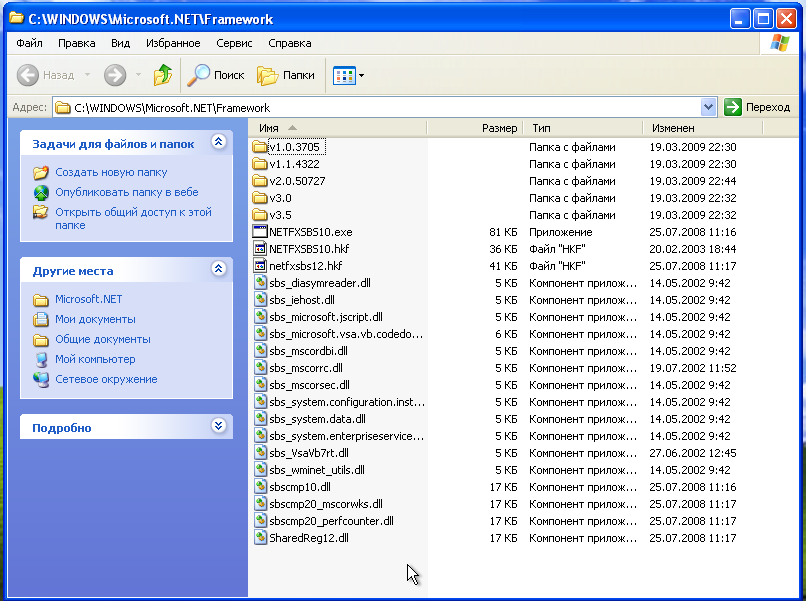Open the Сервис menu
The width and height of the screenshot is (806, 601).
234,43
